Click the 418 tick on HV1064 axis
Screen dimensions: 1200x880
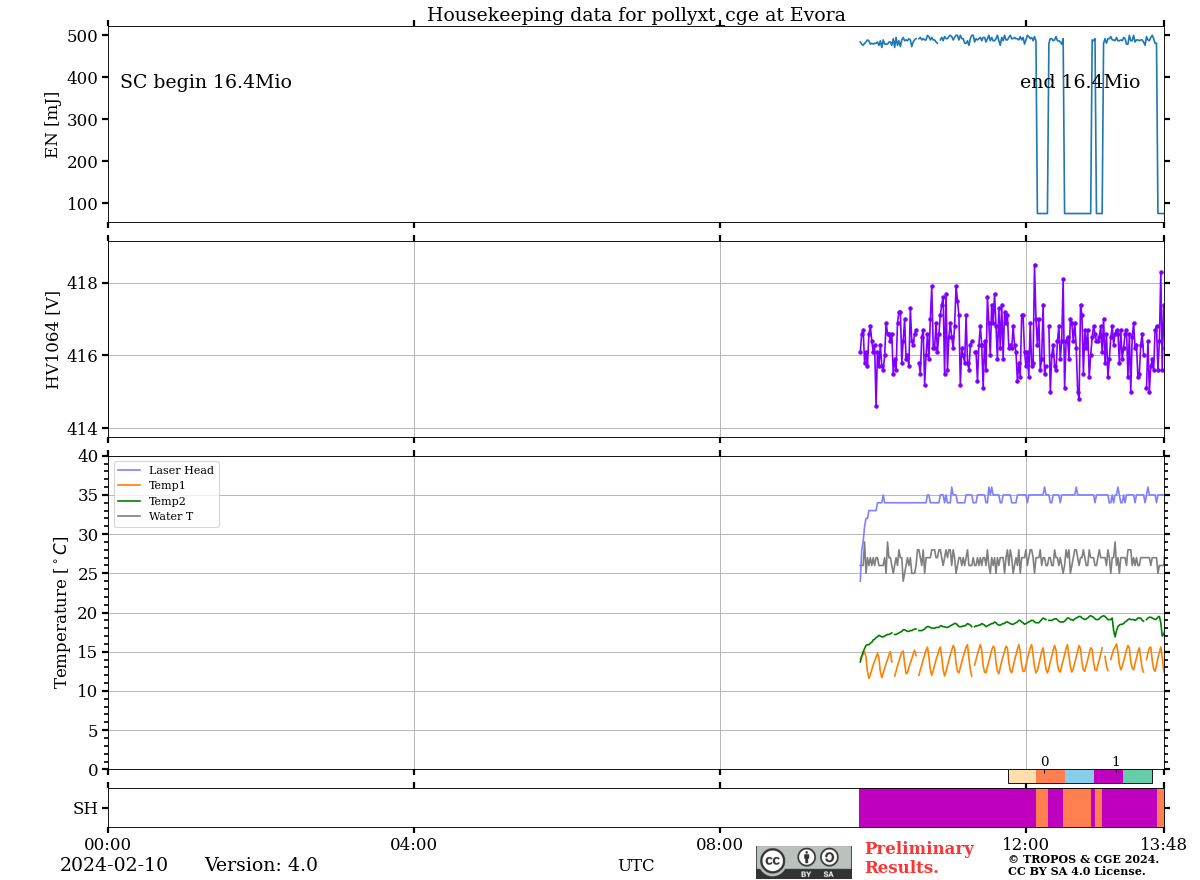[x=82, y=283]
